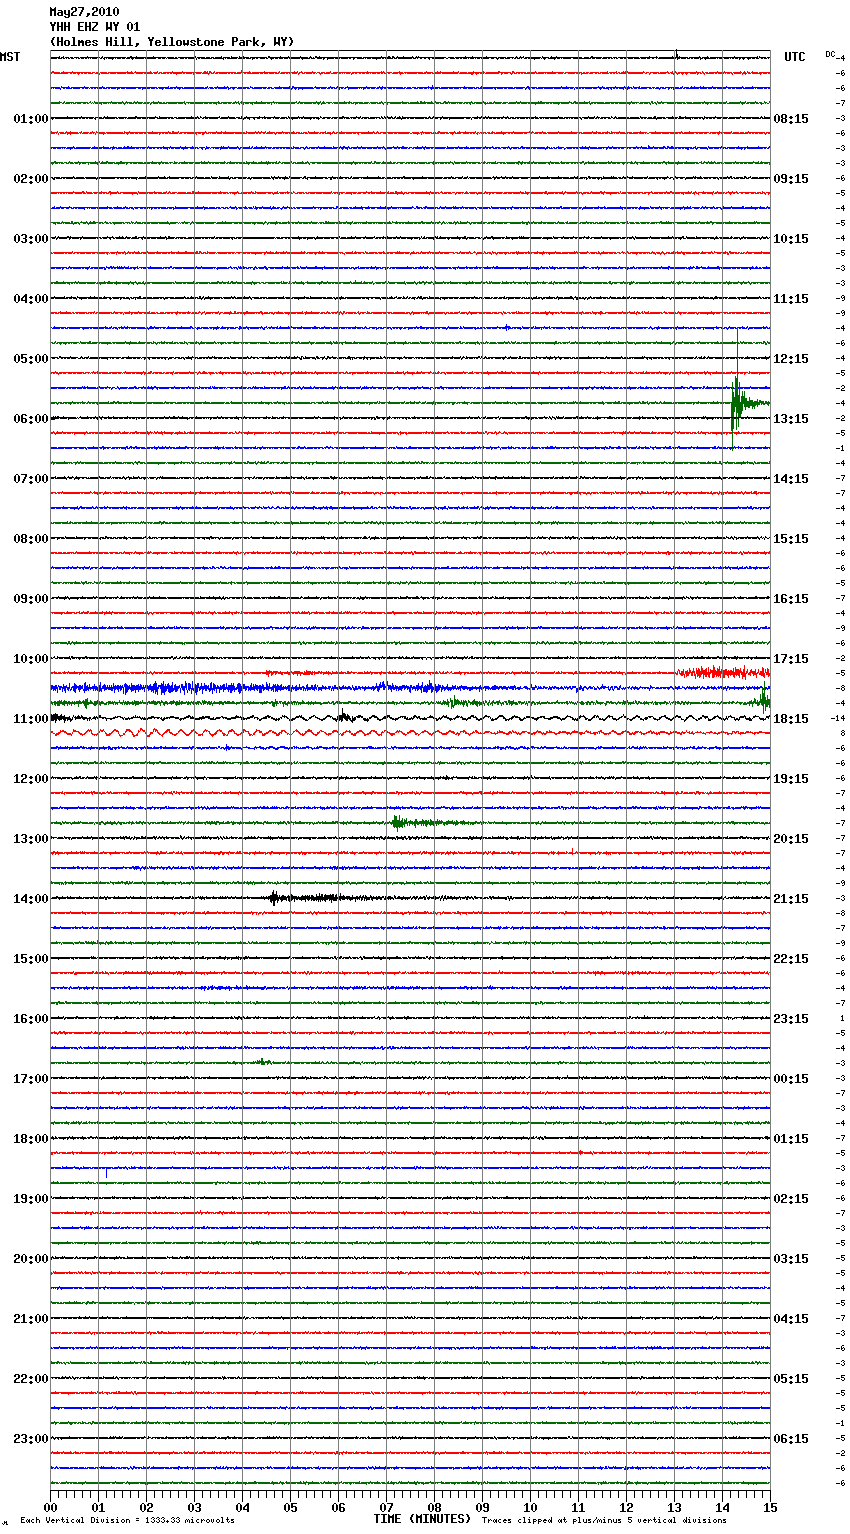Click the 18:15 UTC time label
Image resolution: width=850 pixels, height=1534 pixels.
click(791, 719)
